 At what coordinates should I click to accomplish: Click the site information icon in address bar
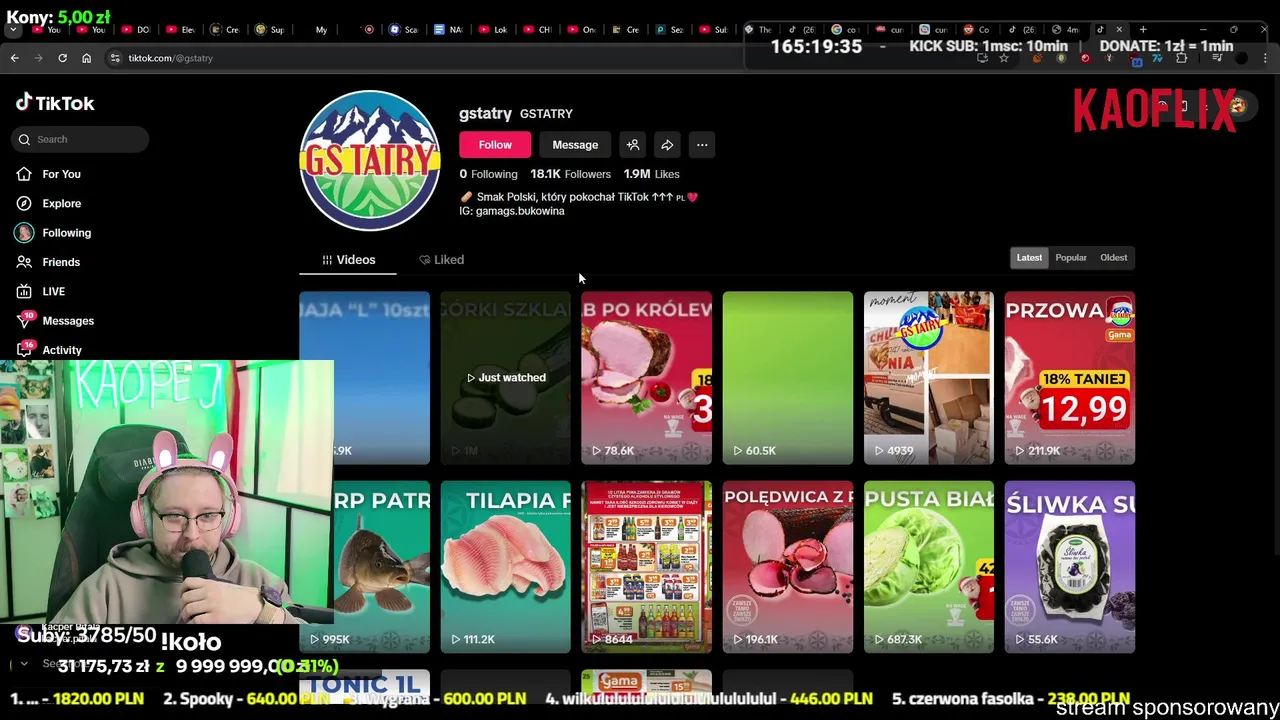pos(114,58)
